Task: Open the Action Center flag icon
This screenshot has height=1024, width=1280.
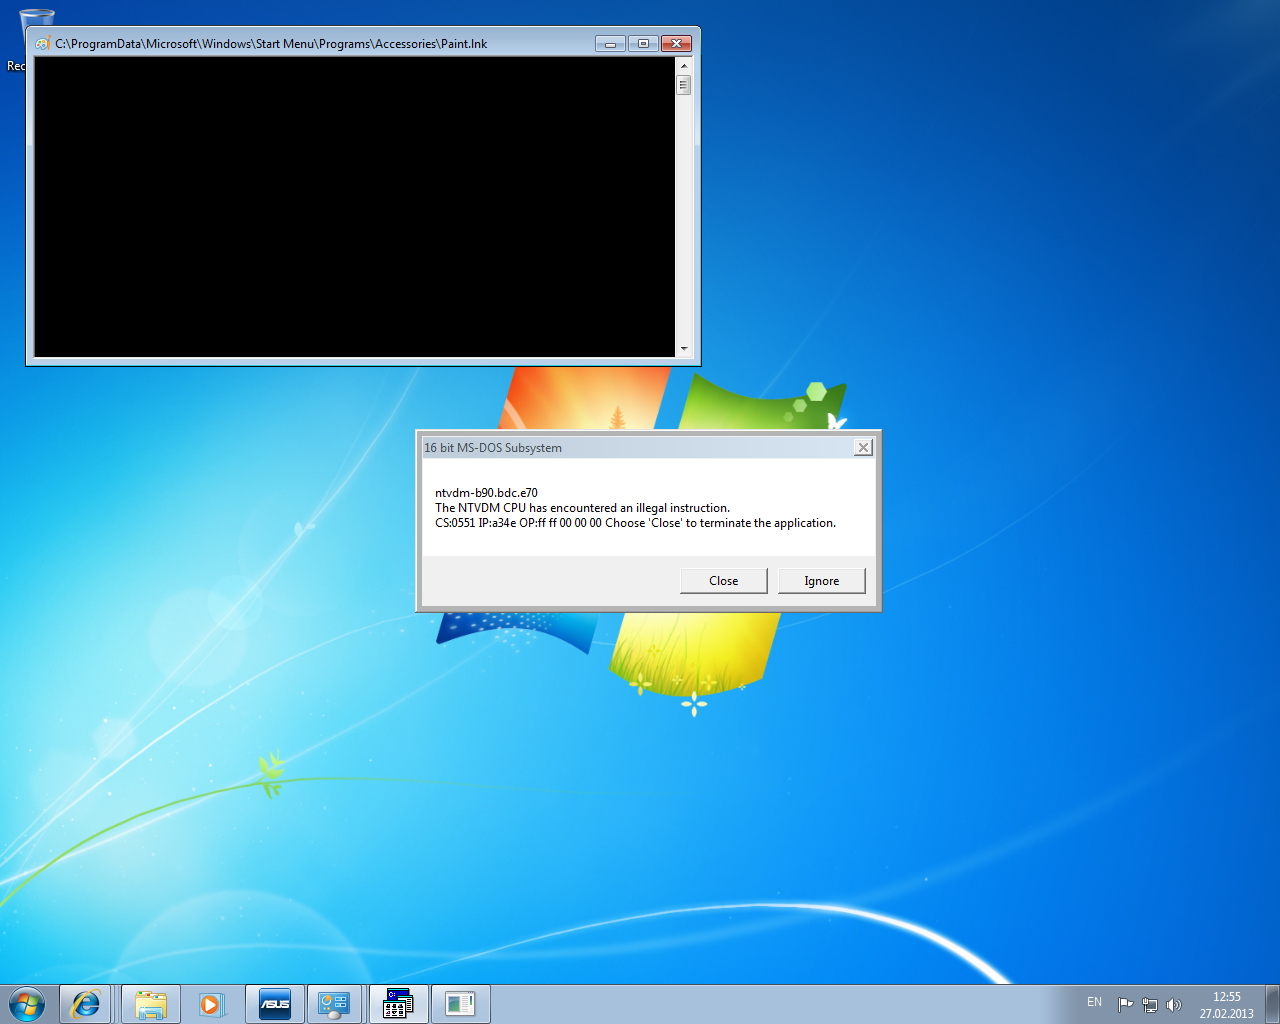Action: point(1125,1004)
